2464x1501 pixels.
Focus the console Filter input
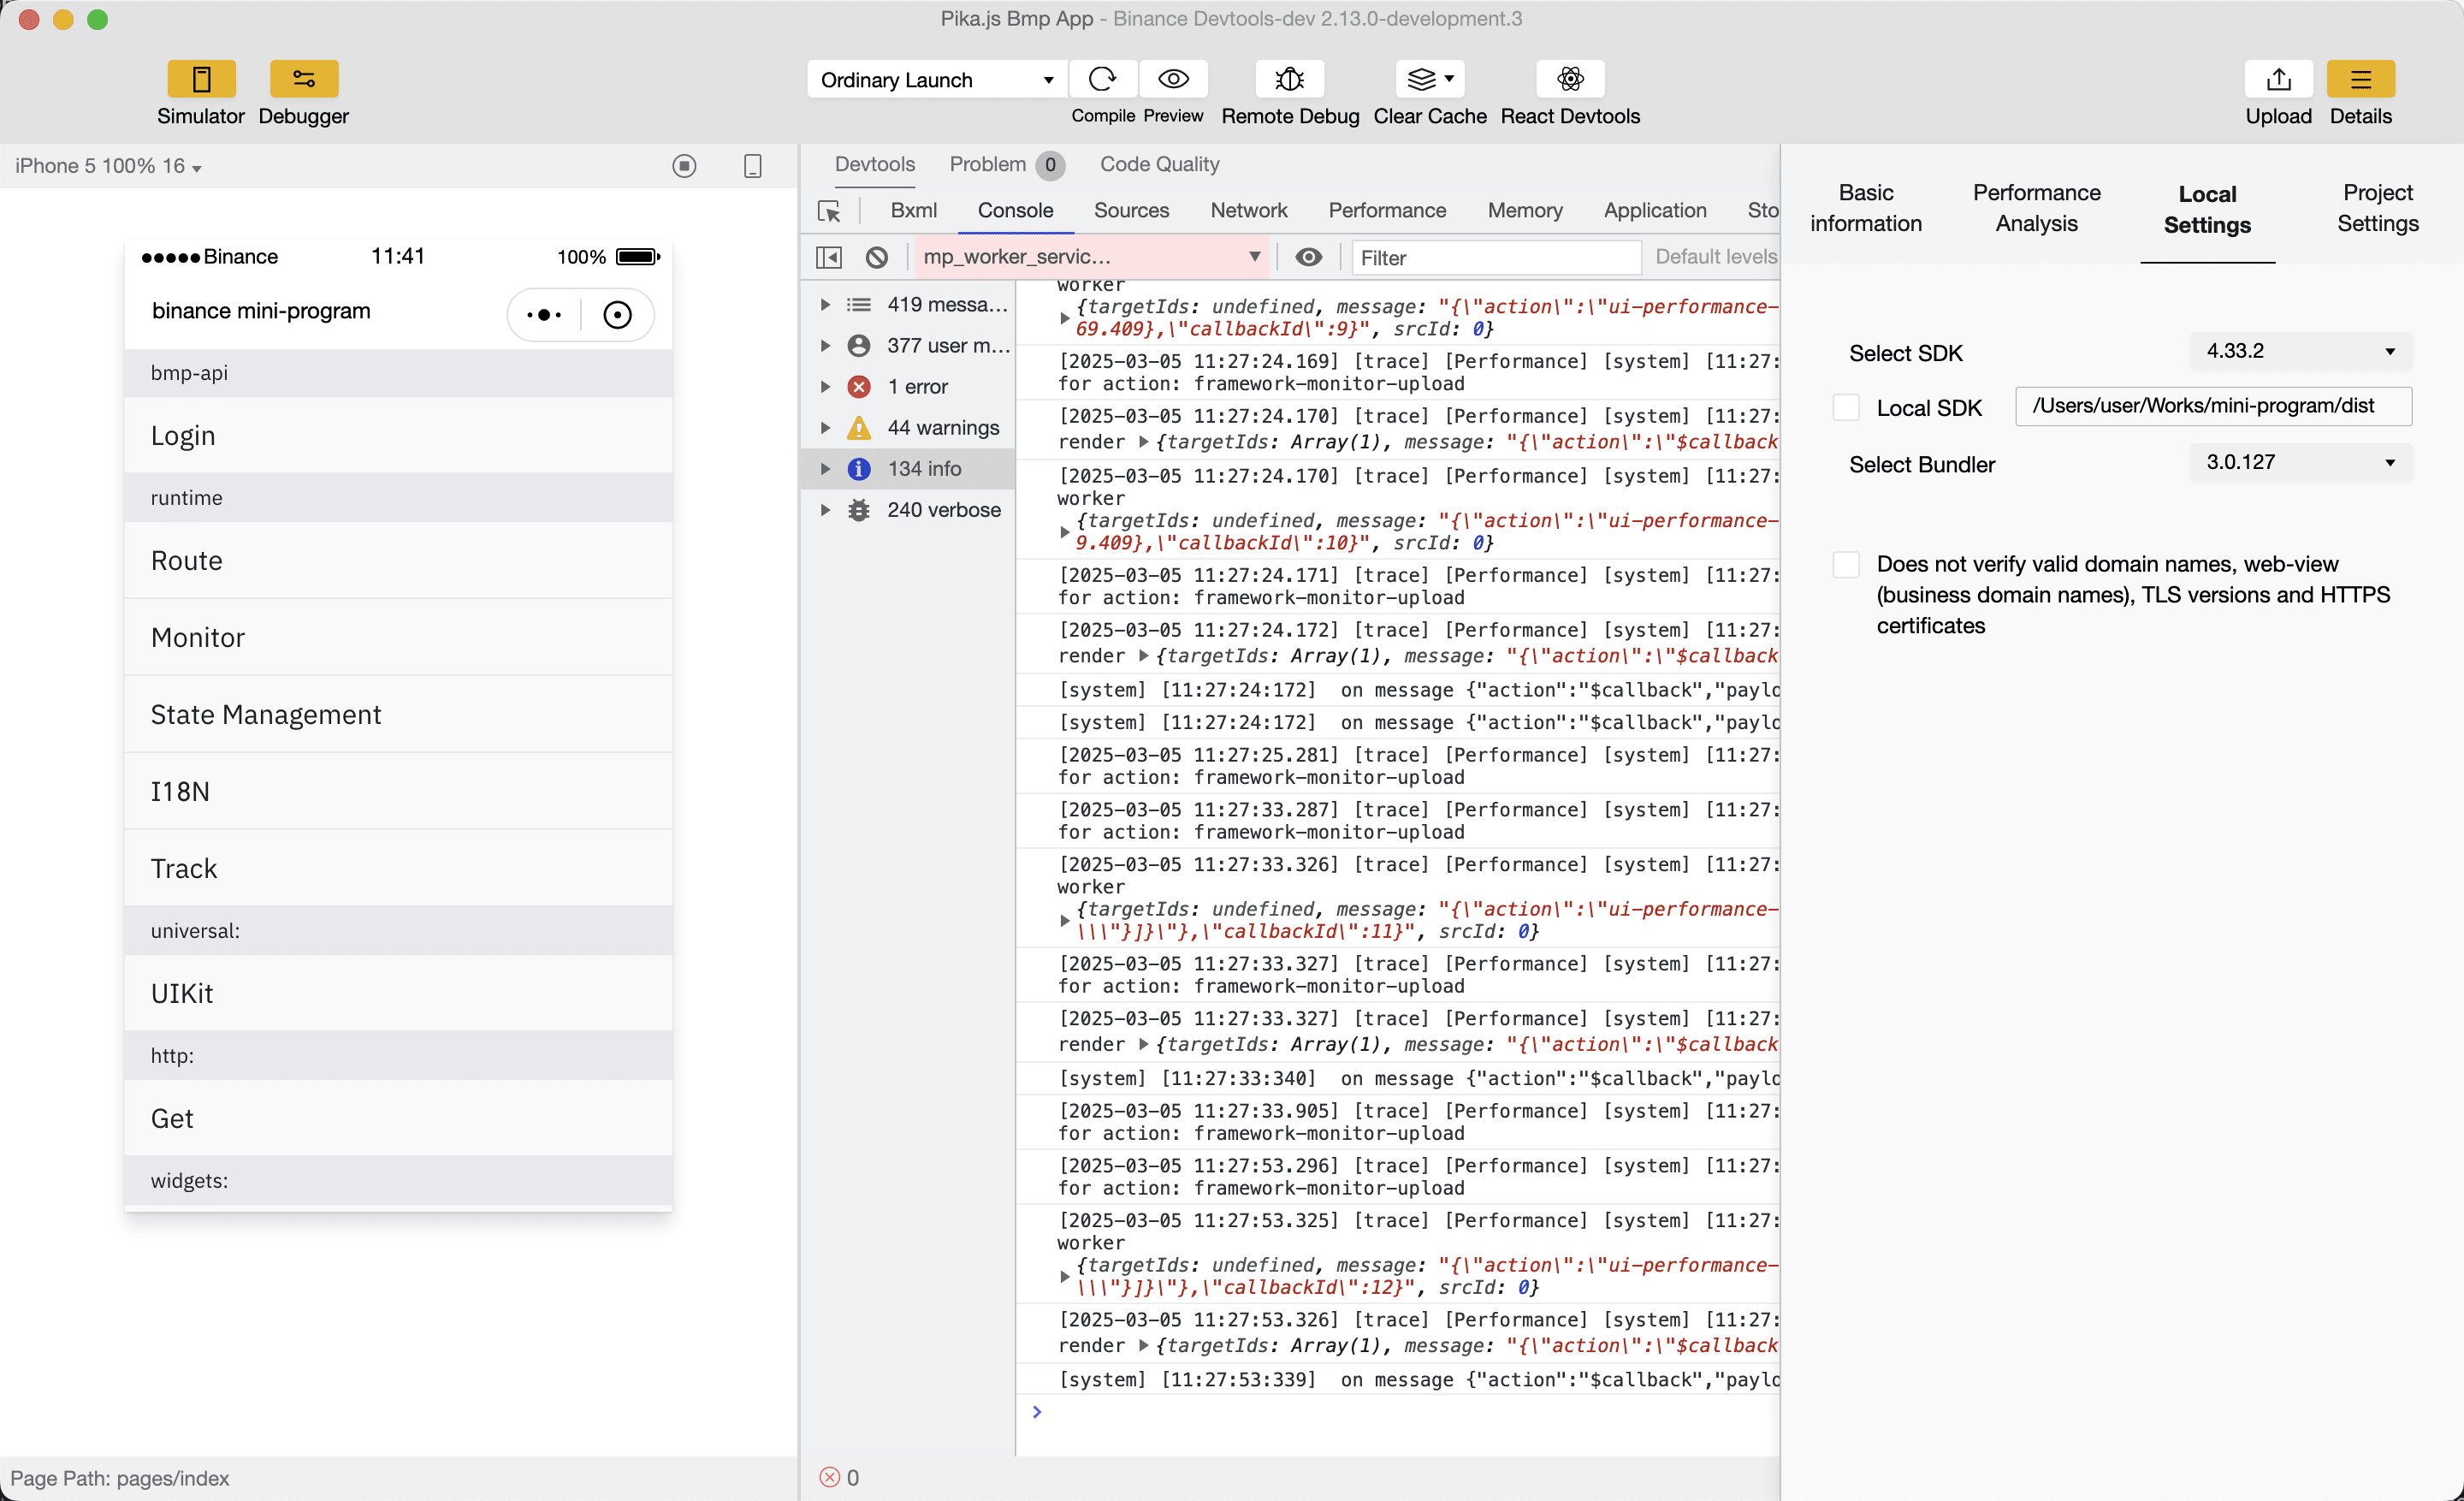coord(1496,258)
